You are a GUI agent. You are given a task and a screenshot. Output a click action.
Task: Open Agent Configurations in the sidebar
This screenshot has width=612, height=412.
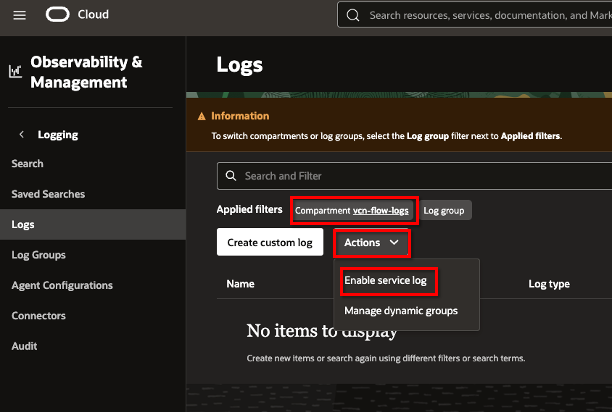[62, 285]
